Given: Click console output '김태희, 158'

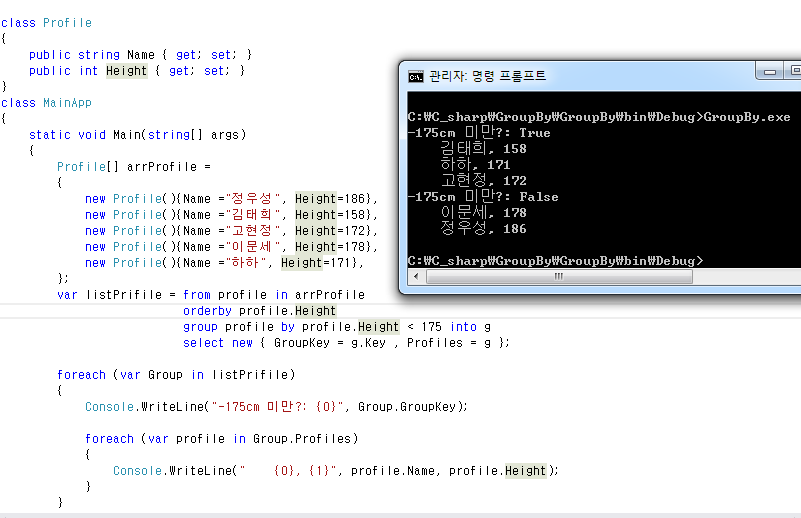Looking at the screenshot, I should click(483, 149).
